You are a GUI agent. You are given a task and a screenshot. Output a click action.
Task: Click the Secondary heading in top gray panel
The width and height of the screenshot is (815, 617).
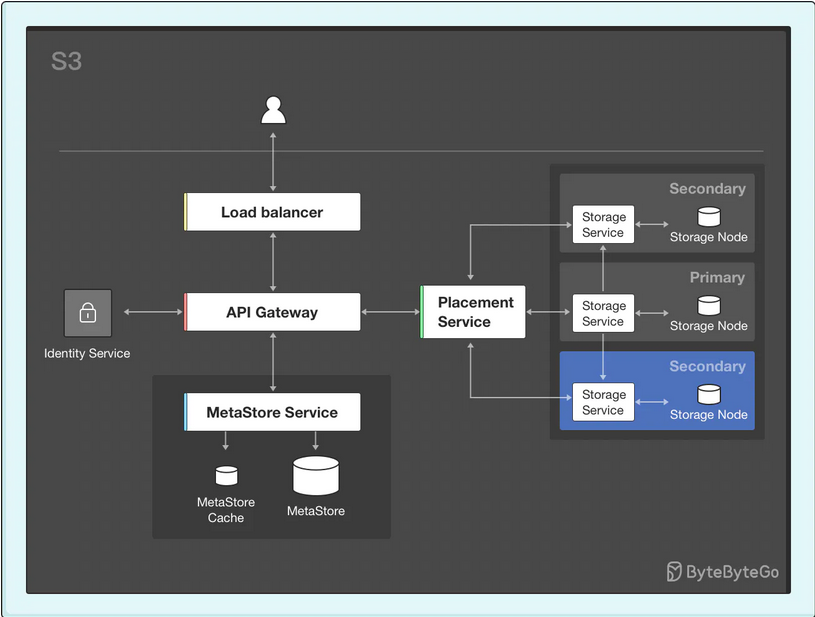tap(707, 188)
